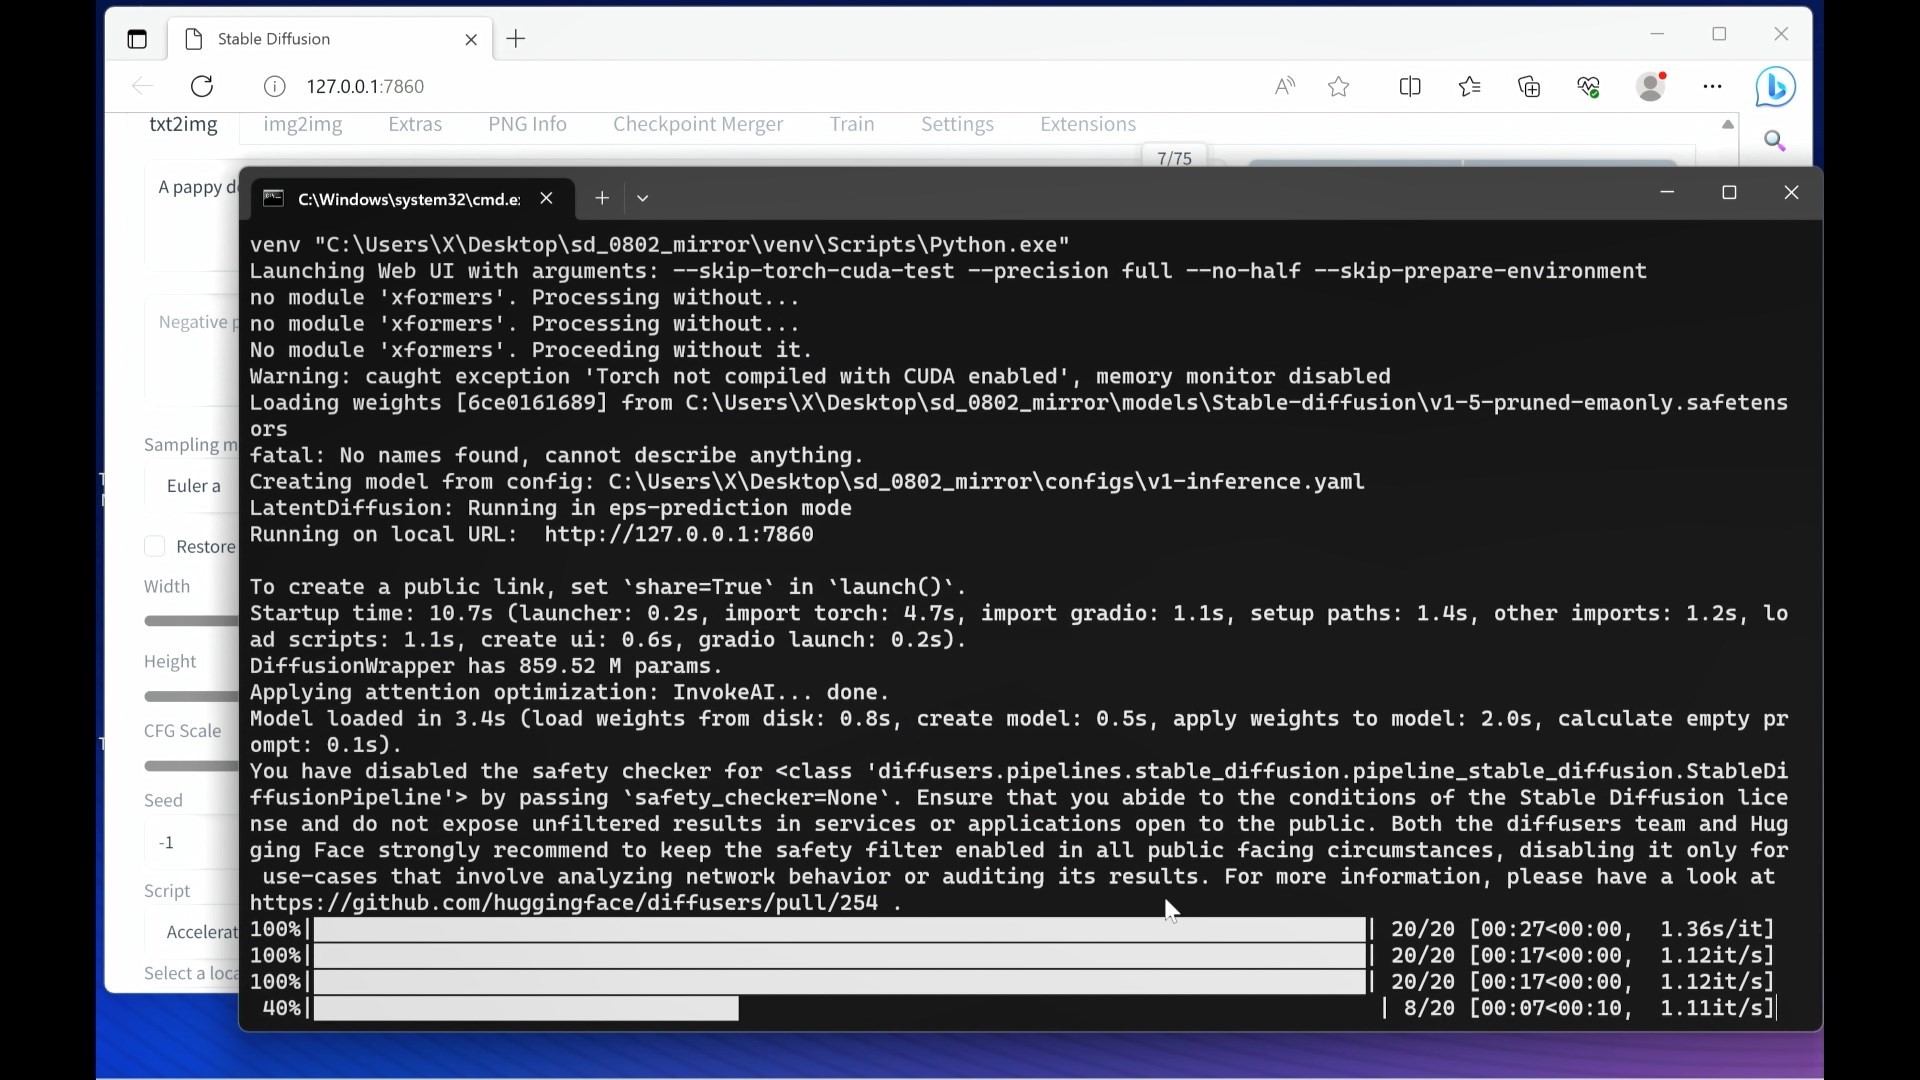Open the Favorites list icon

(1470, 87)
